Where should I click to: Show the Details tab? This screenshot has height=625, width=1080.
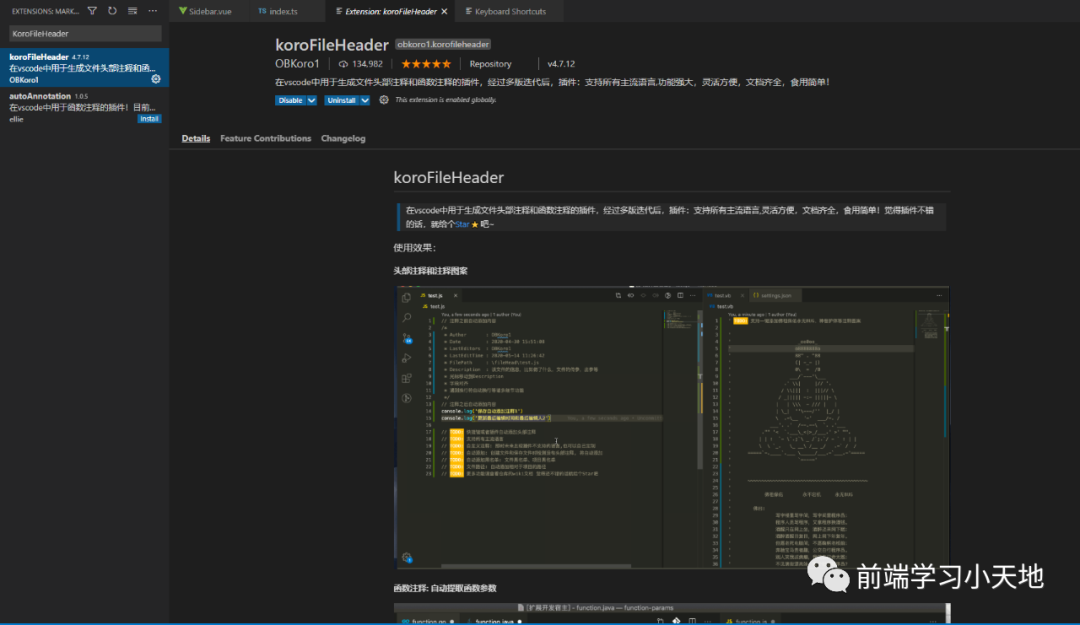(x=196, y=138)
